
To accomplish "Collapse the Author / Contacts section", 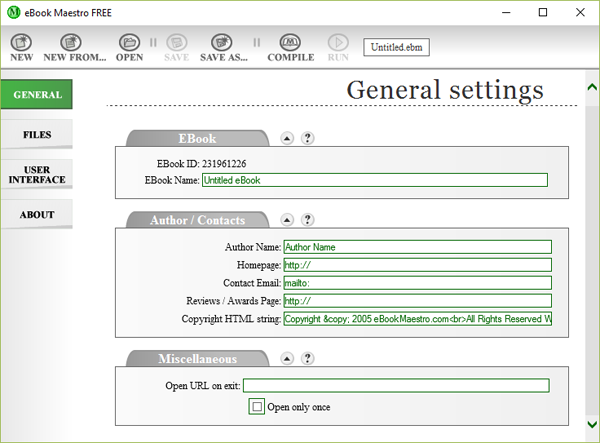I will 287,220.
